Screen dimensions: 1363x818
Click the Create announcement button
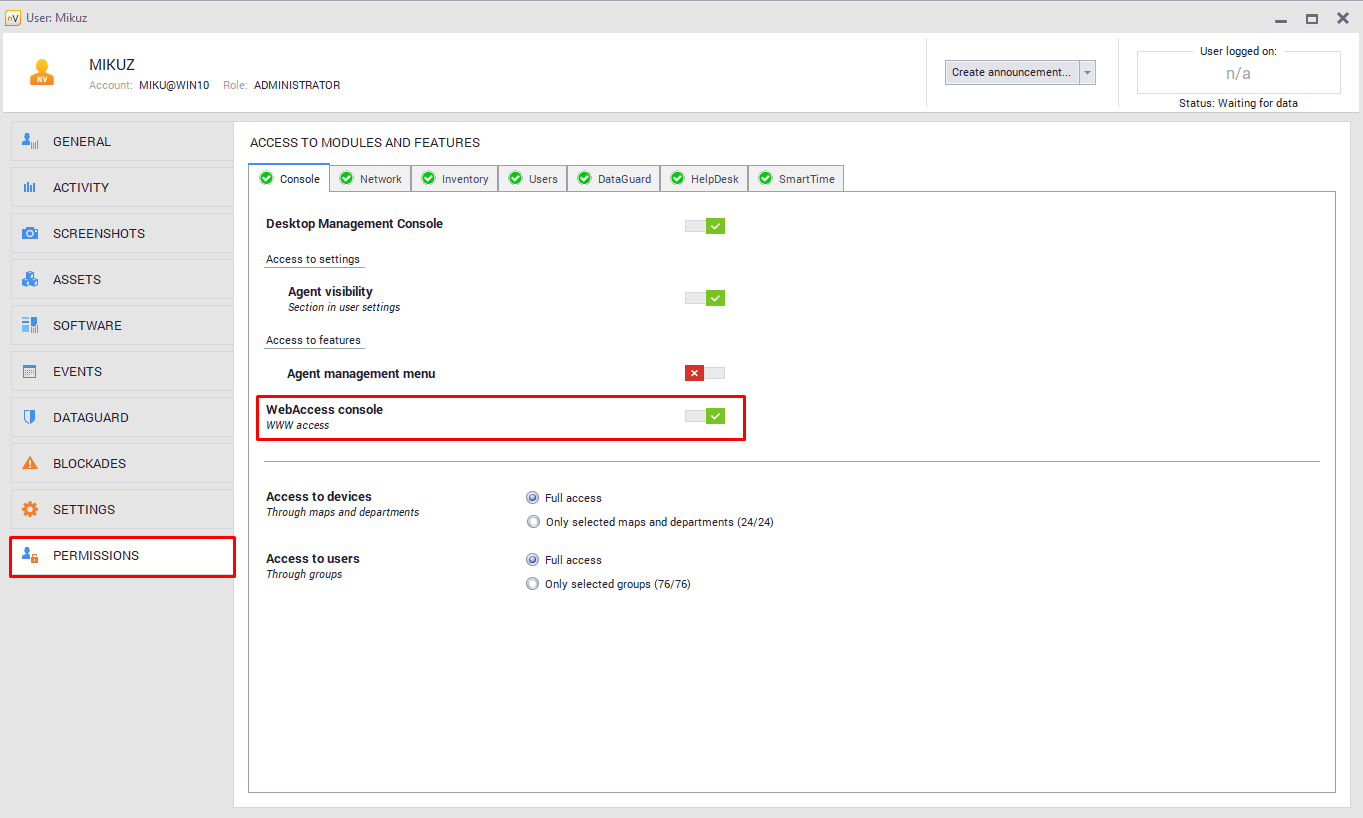[1011, 72]
